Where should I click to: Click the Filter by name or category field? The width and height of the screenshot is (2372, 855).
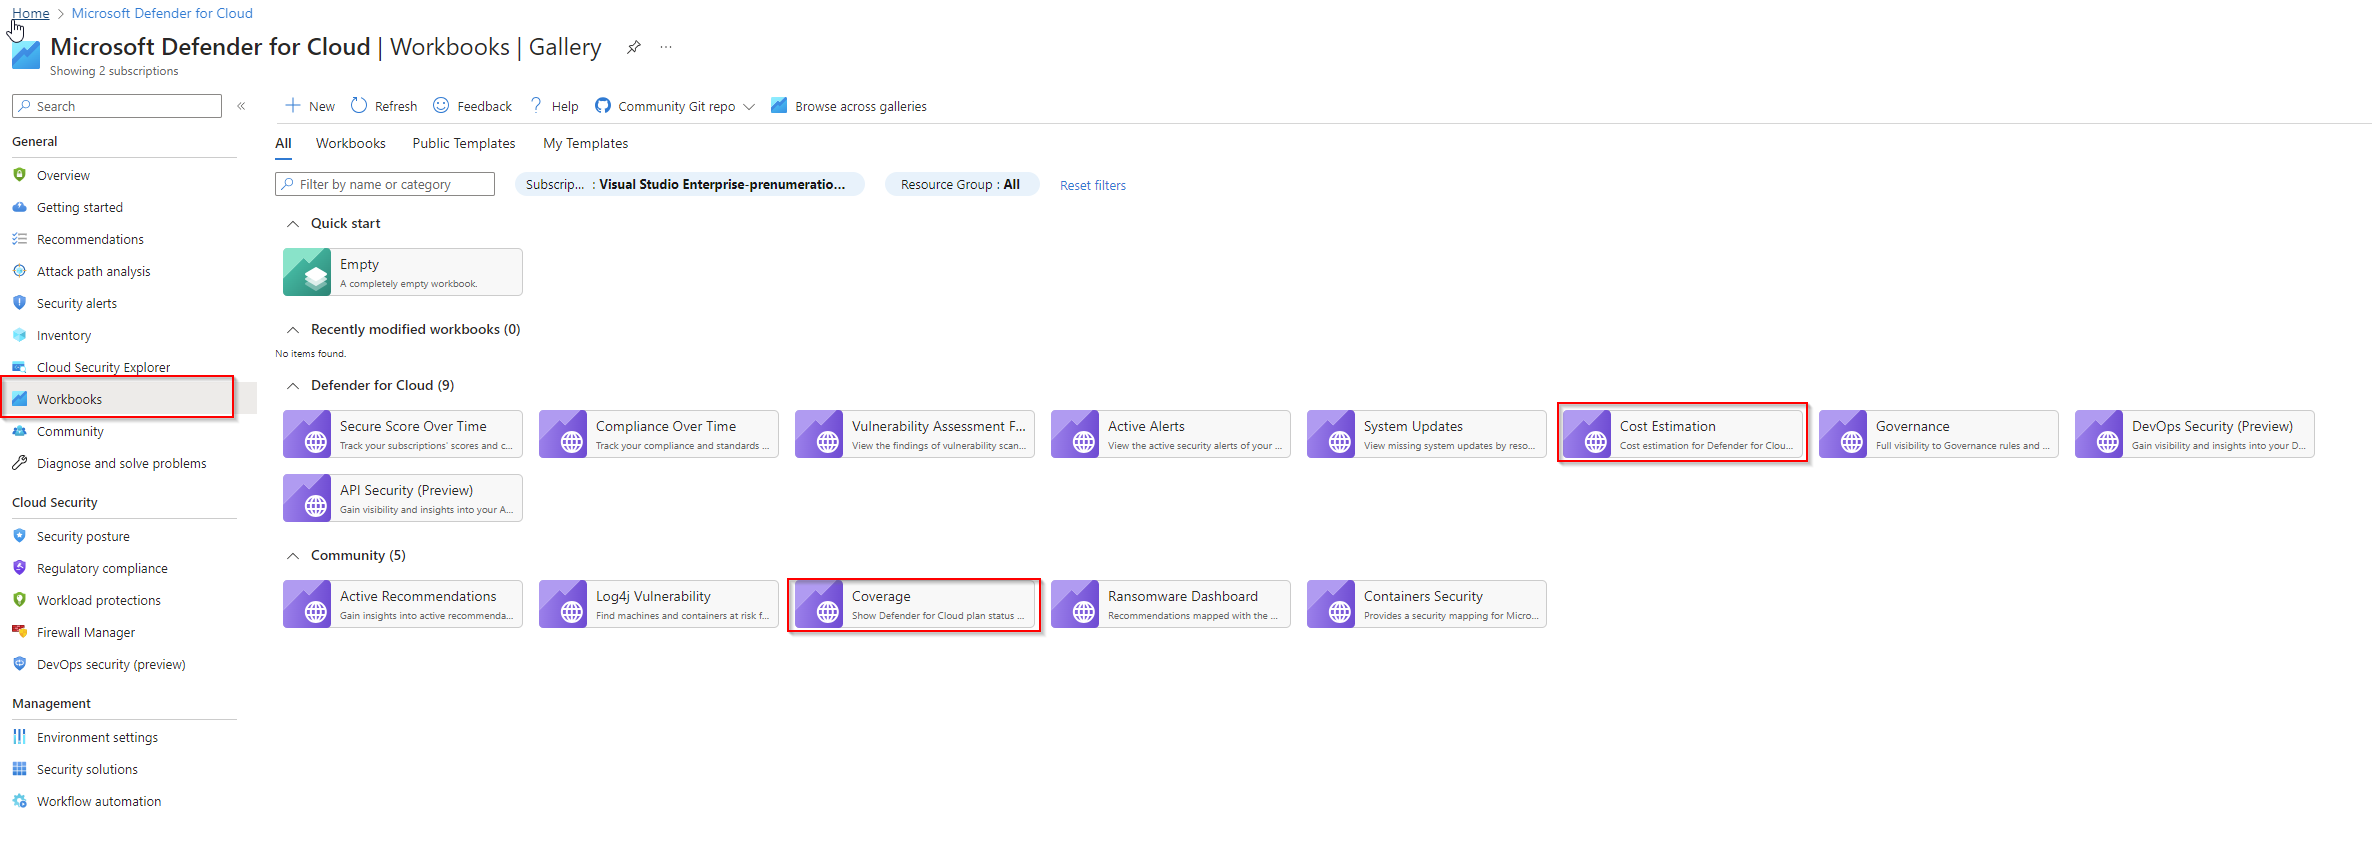coord(385,185)
